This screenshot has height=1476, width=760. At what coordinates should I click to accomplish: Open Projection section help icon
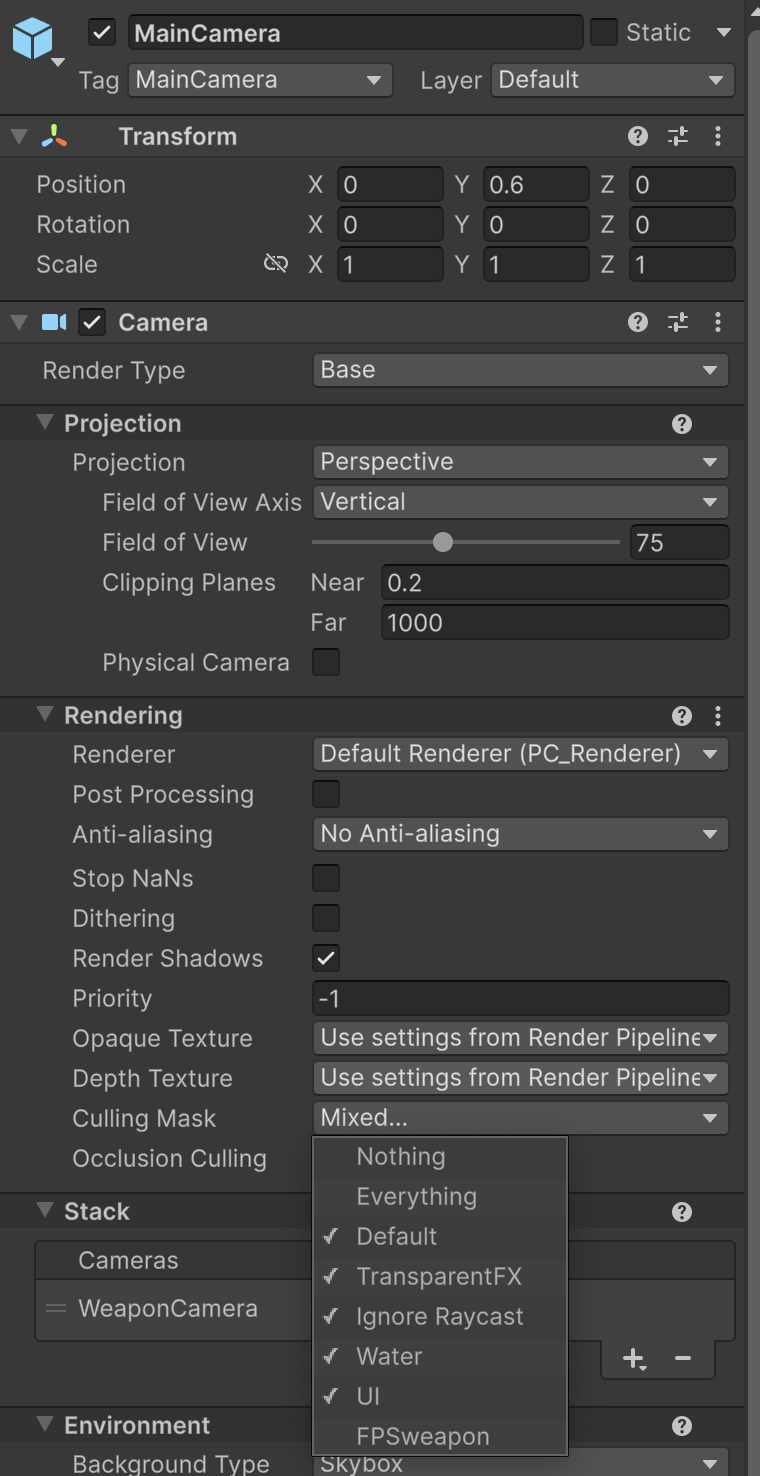tap(681, 424)
